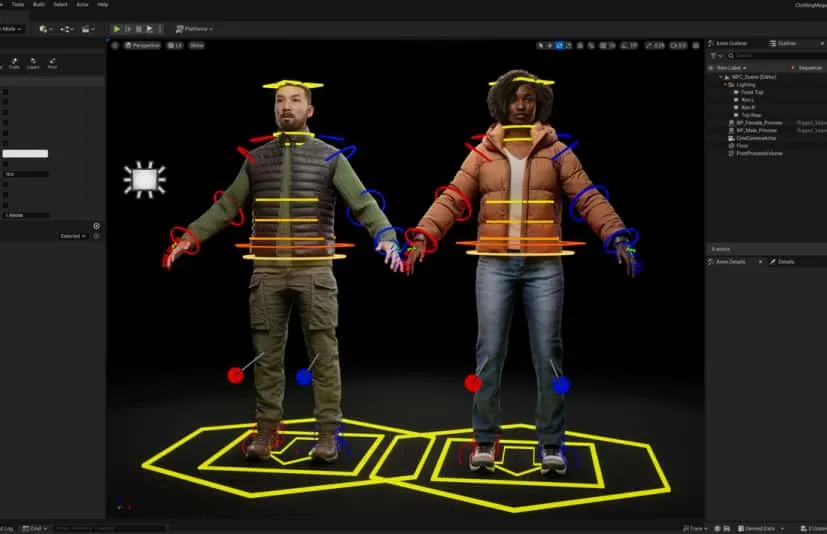This screenshot has height=534, width=827.
Task: Open the Build menu
Action: point(38,4)
